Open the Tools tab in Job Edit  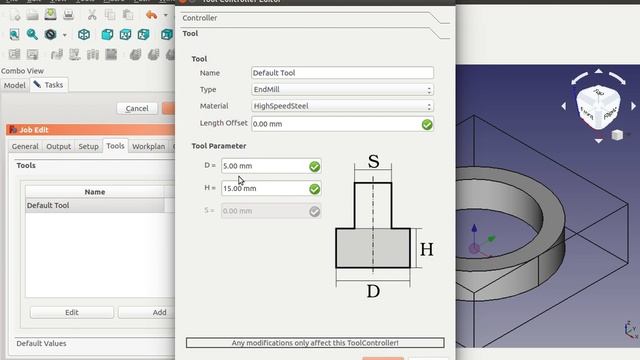tap(115, 146)
